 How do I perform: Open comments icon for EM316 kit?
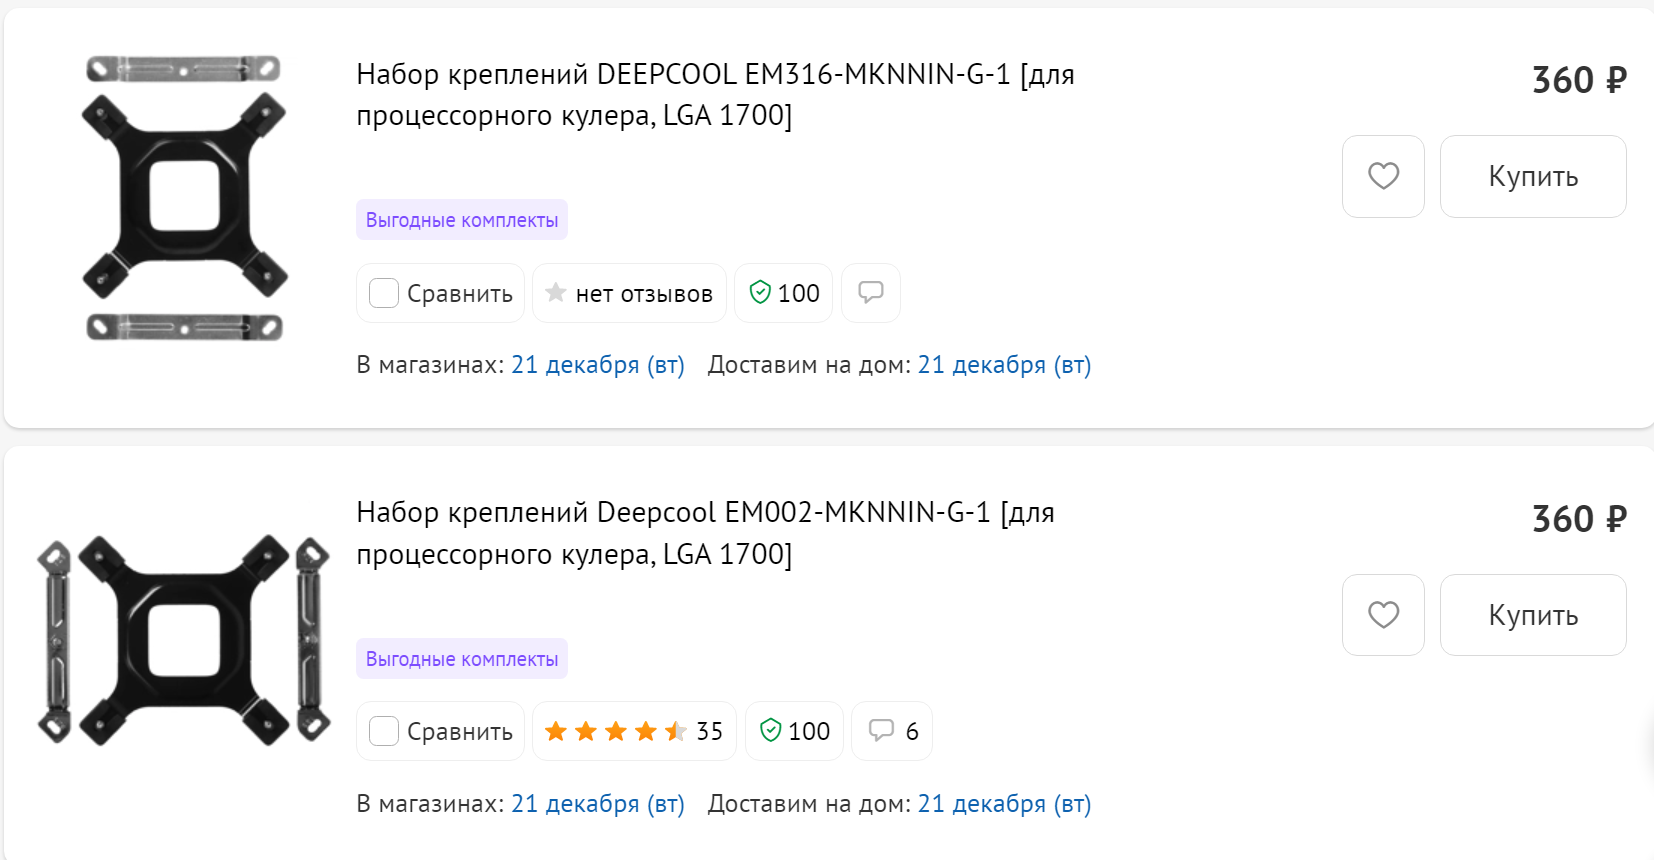point(871,293)
